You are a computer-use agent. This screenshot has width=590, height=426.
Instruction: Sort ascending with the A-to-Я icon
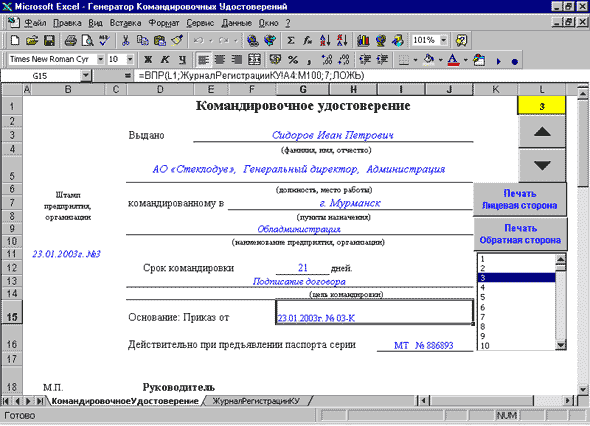tap(325, 40)
